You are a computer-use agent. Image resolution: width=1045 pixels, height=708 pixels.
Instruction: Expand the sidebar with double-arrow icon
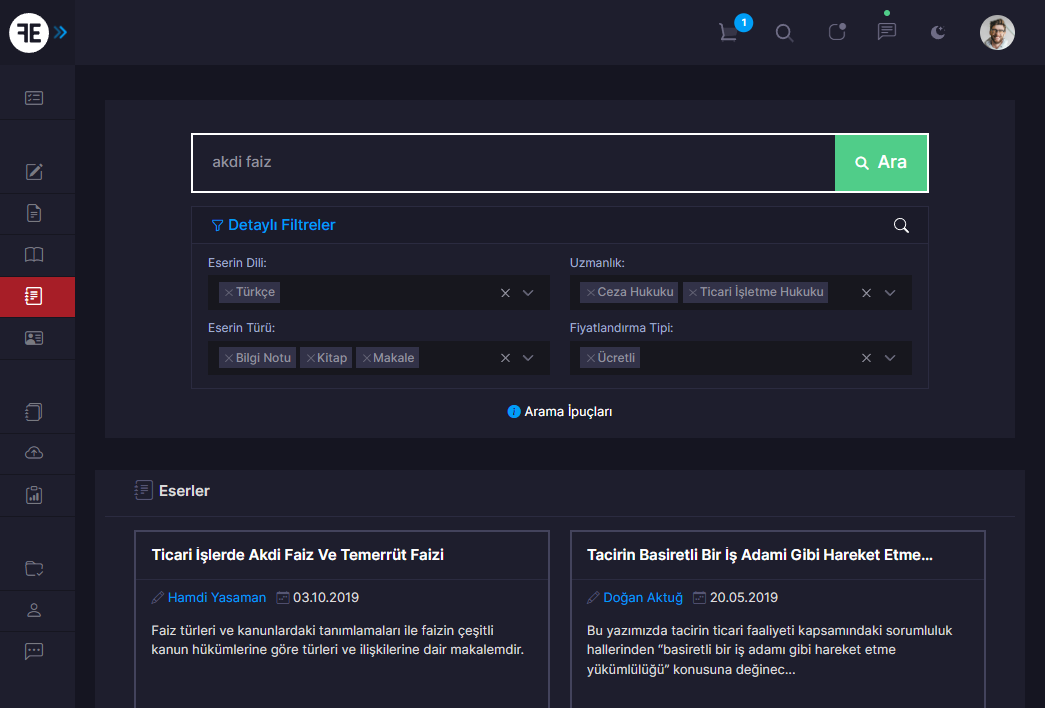[61, 32]
